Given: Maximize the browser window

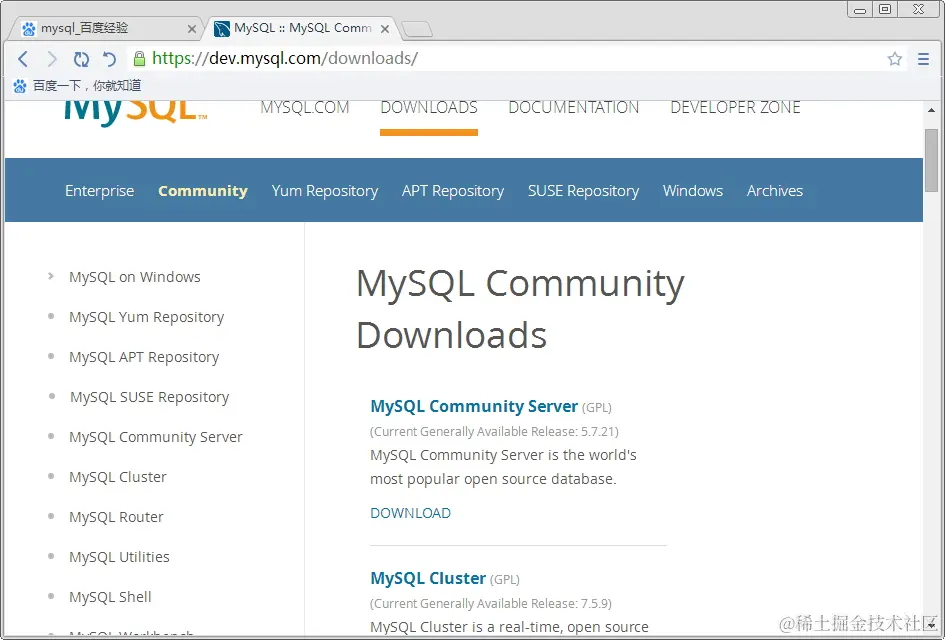Looking at the screenshot, I should pos(885,9).
